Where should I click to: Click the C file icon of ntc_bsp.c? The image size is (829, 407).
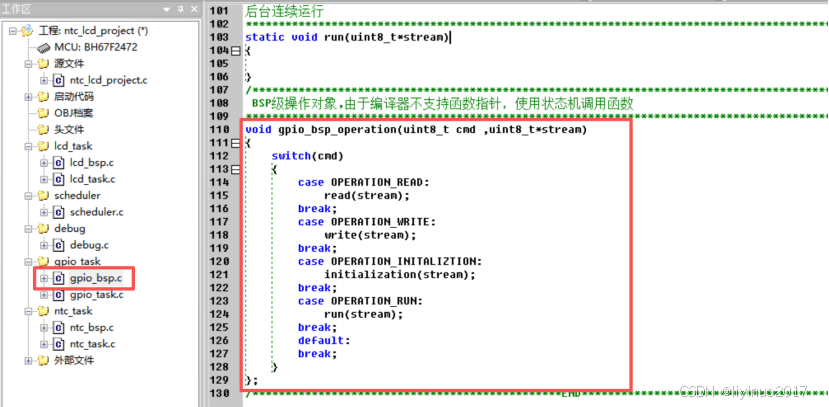(59, 328)
